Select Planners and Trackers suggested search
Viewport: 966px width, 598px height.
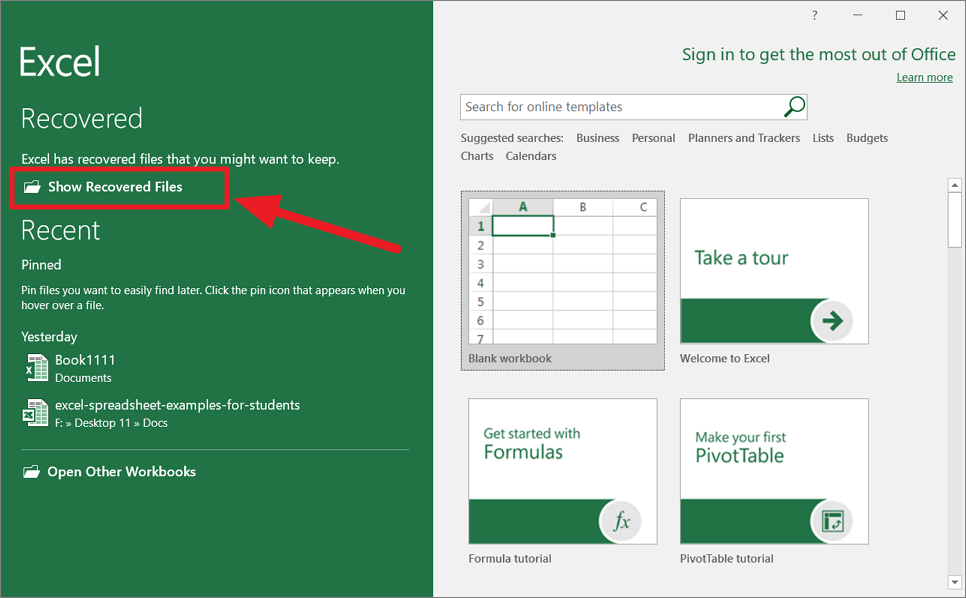[744, 138]
